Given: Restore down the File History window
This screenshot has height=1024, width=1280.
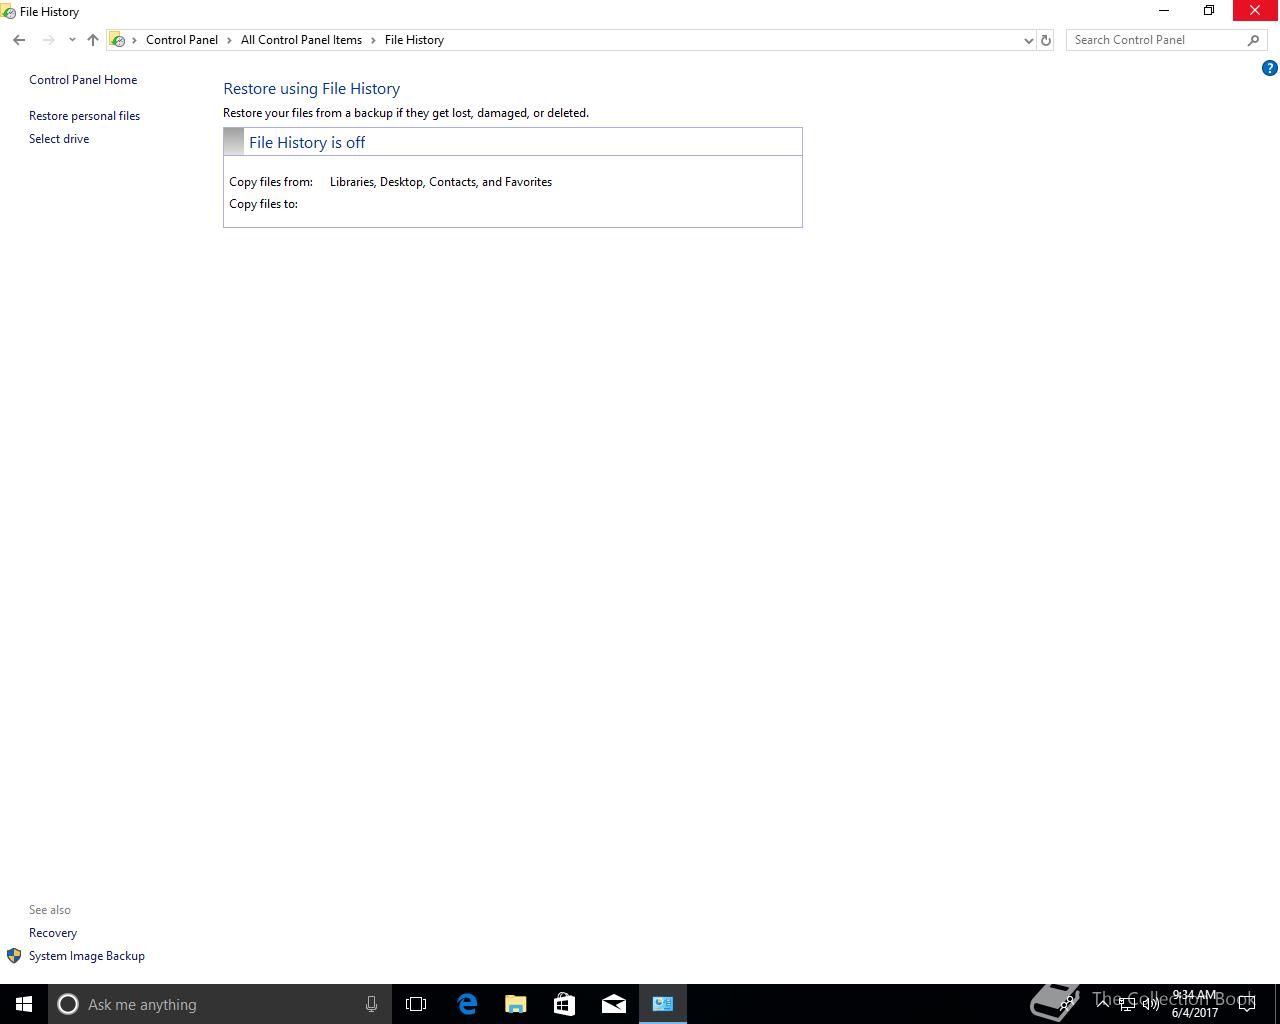Looking at the screenshot, I should (1209, 11).
